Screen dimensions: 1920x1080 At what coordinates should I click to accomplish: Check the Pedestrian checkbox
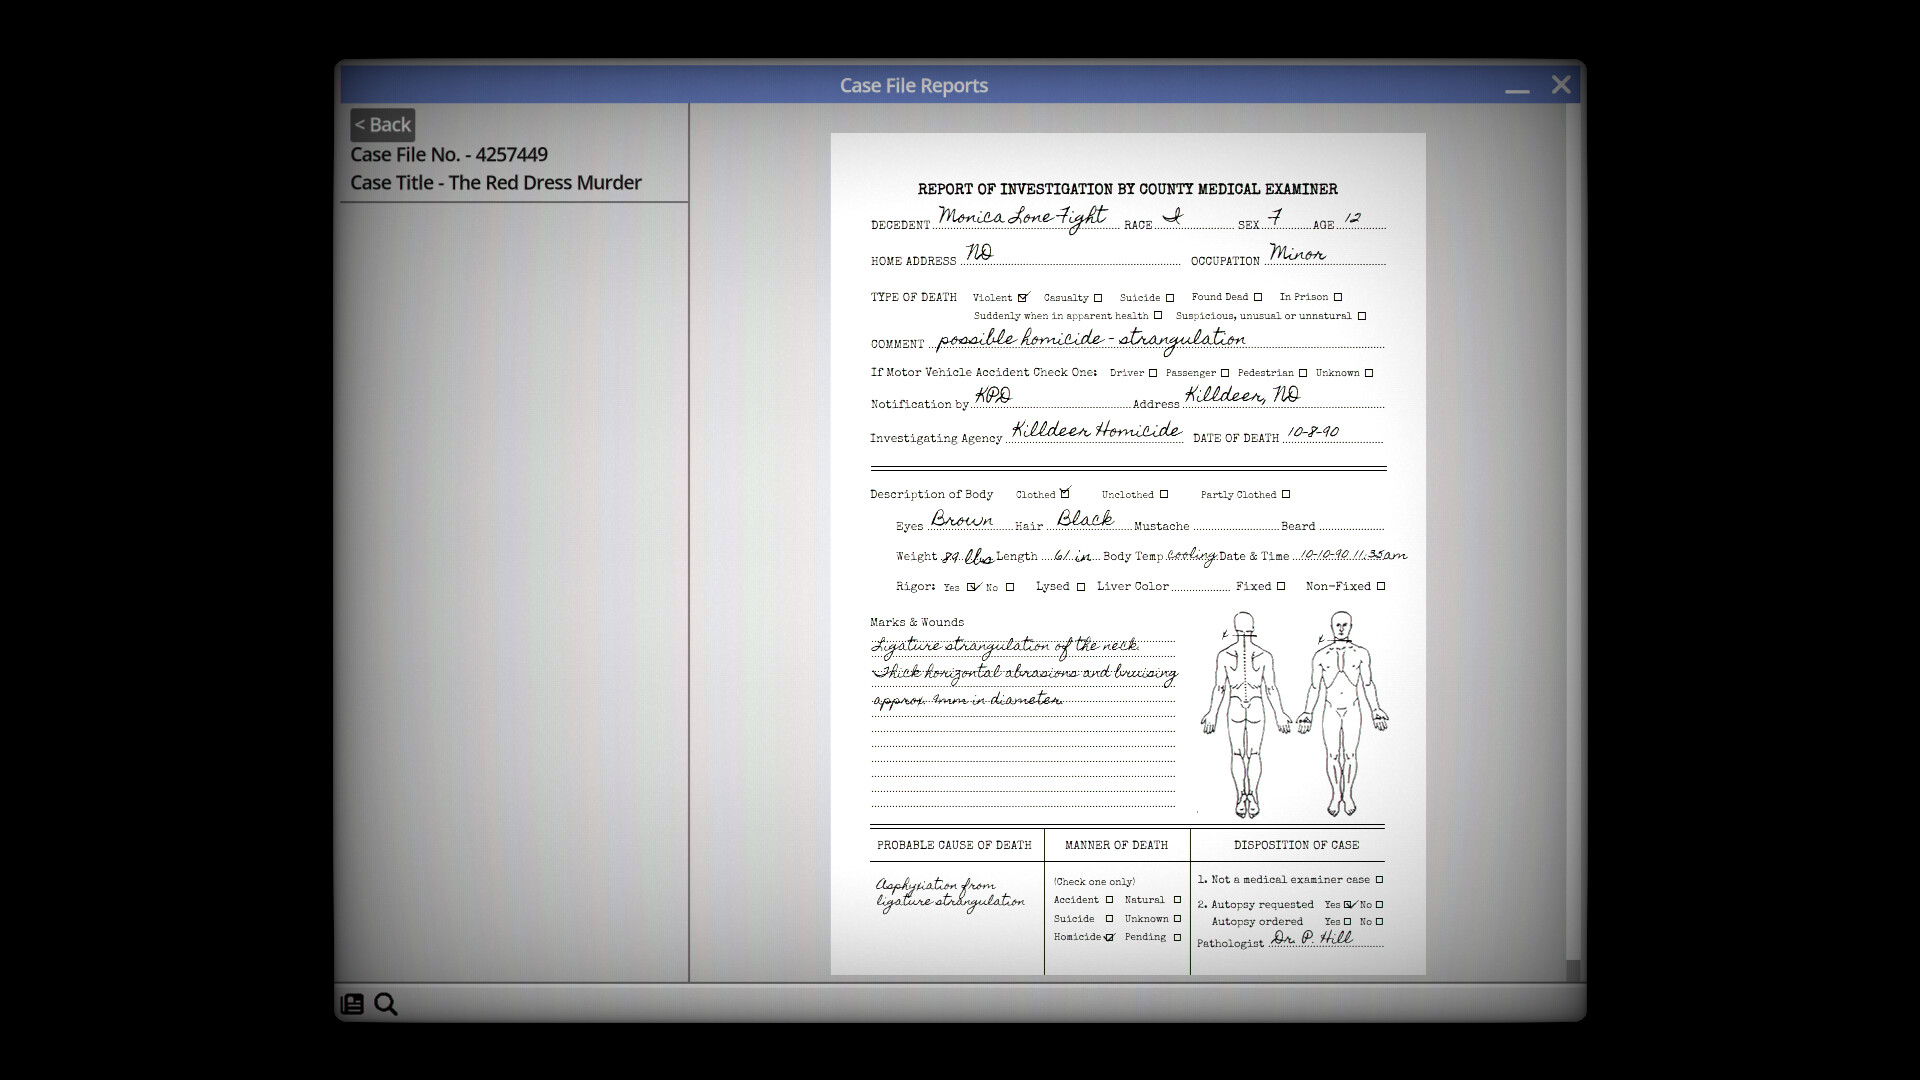1302,373
